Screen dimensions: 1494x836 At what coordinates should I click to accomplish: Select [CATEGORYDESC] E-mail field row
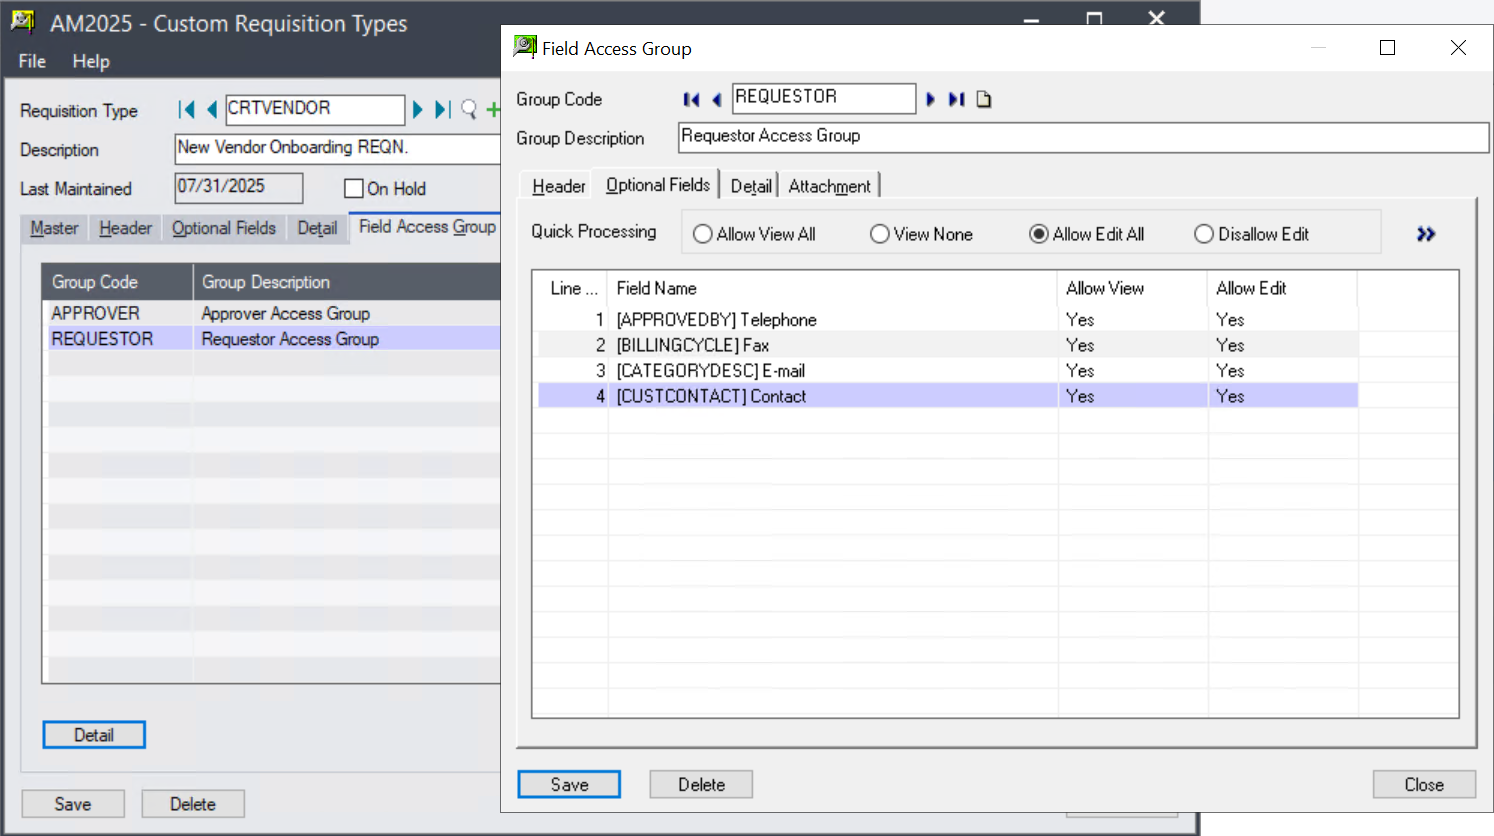click(948, 371)
